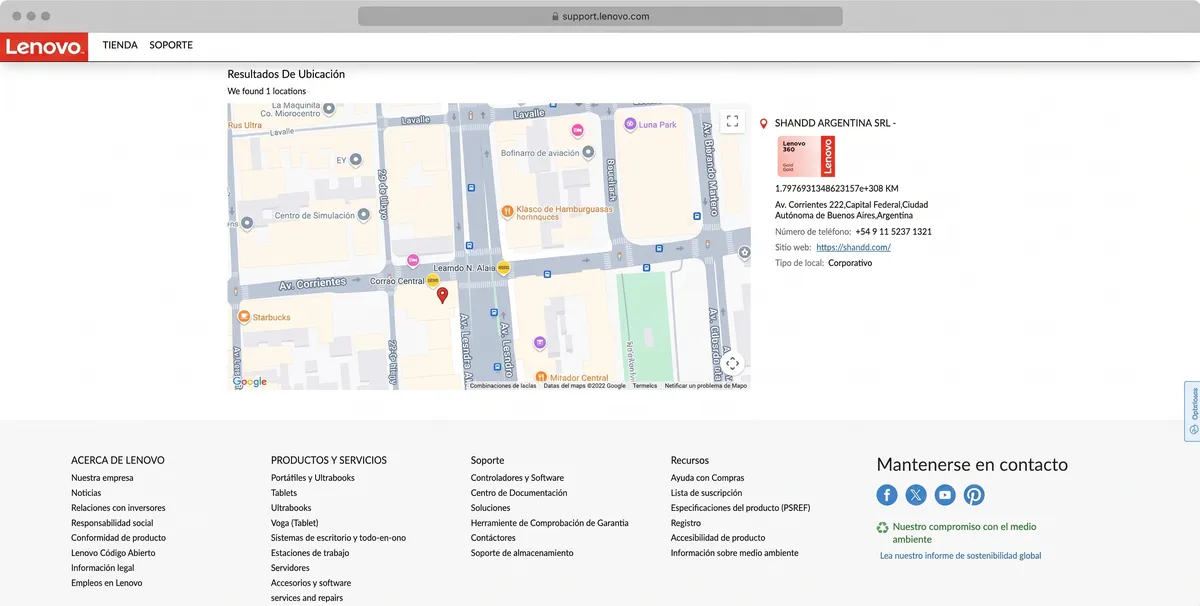Open Lenovo's YouTube channel icon
The image size is (1200, 606).
[945, 494]
